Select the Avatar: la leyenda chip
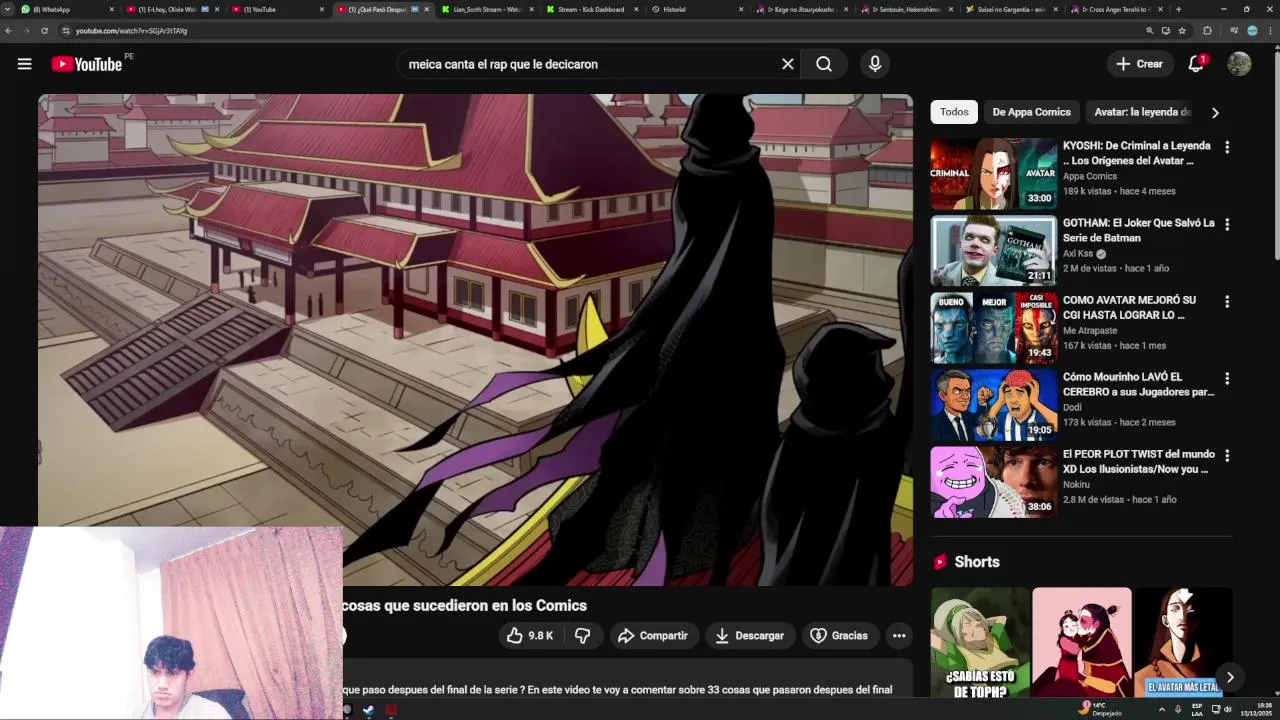 click(x=1142, y=112)
